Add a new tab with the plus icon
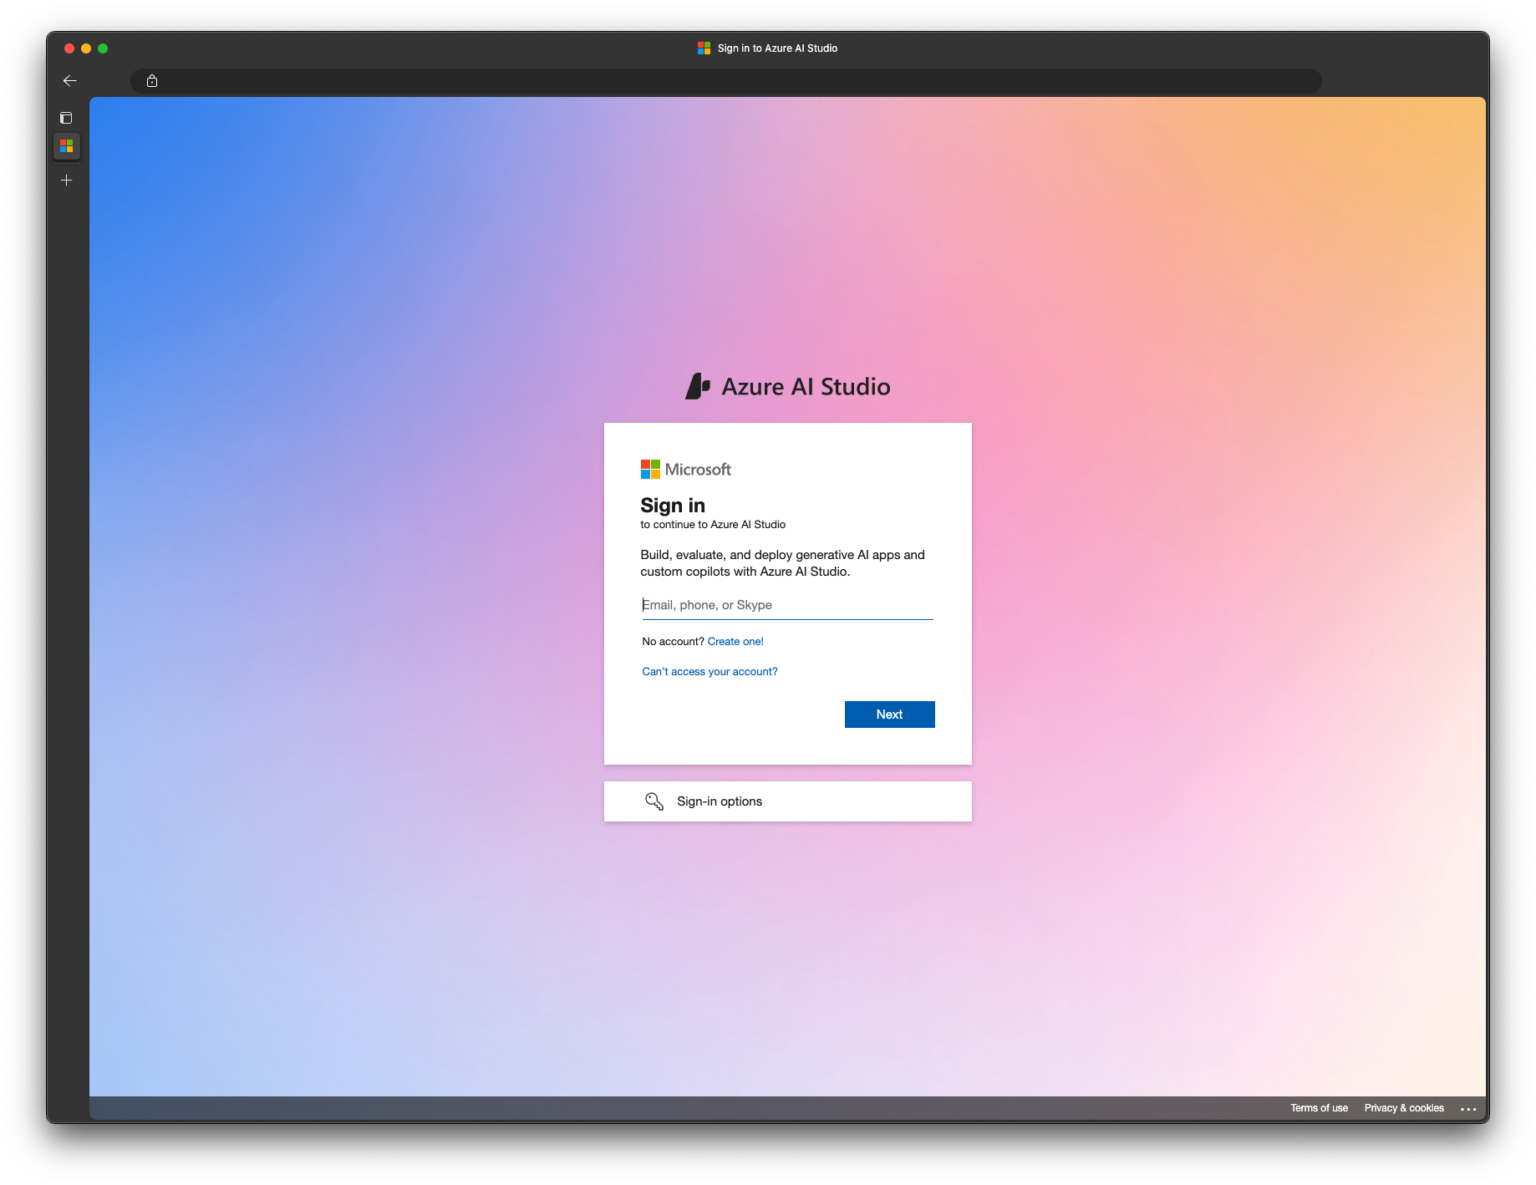Image resolution: width=1536 pixels, height=1185 pixels. click(x=66, y=180)
